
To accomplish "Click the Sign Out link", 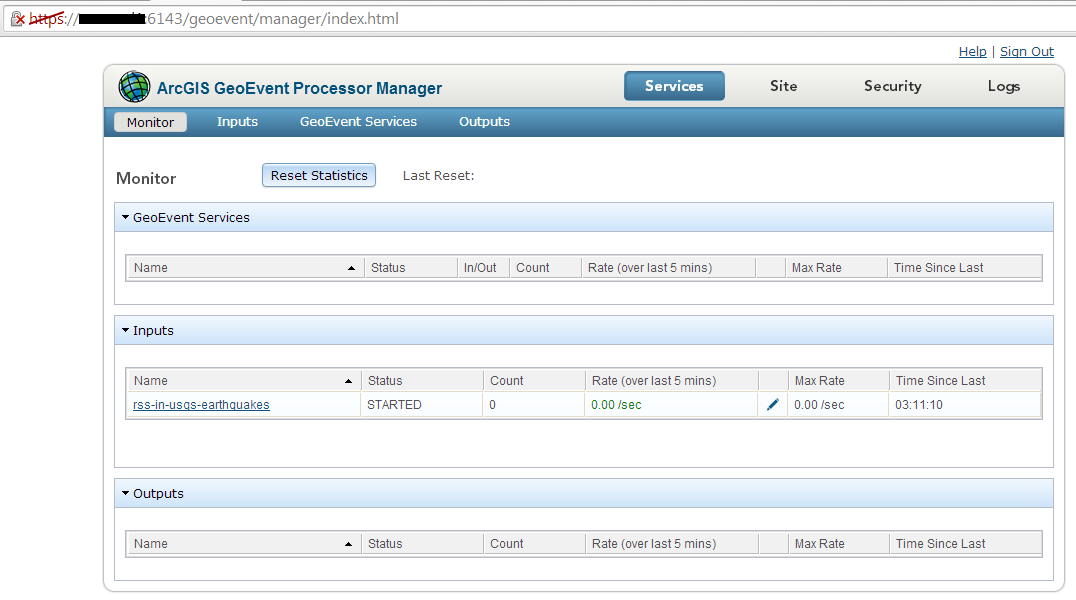I will point(1027,51).
